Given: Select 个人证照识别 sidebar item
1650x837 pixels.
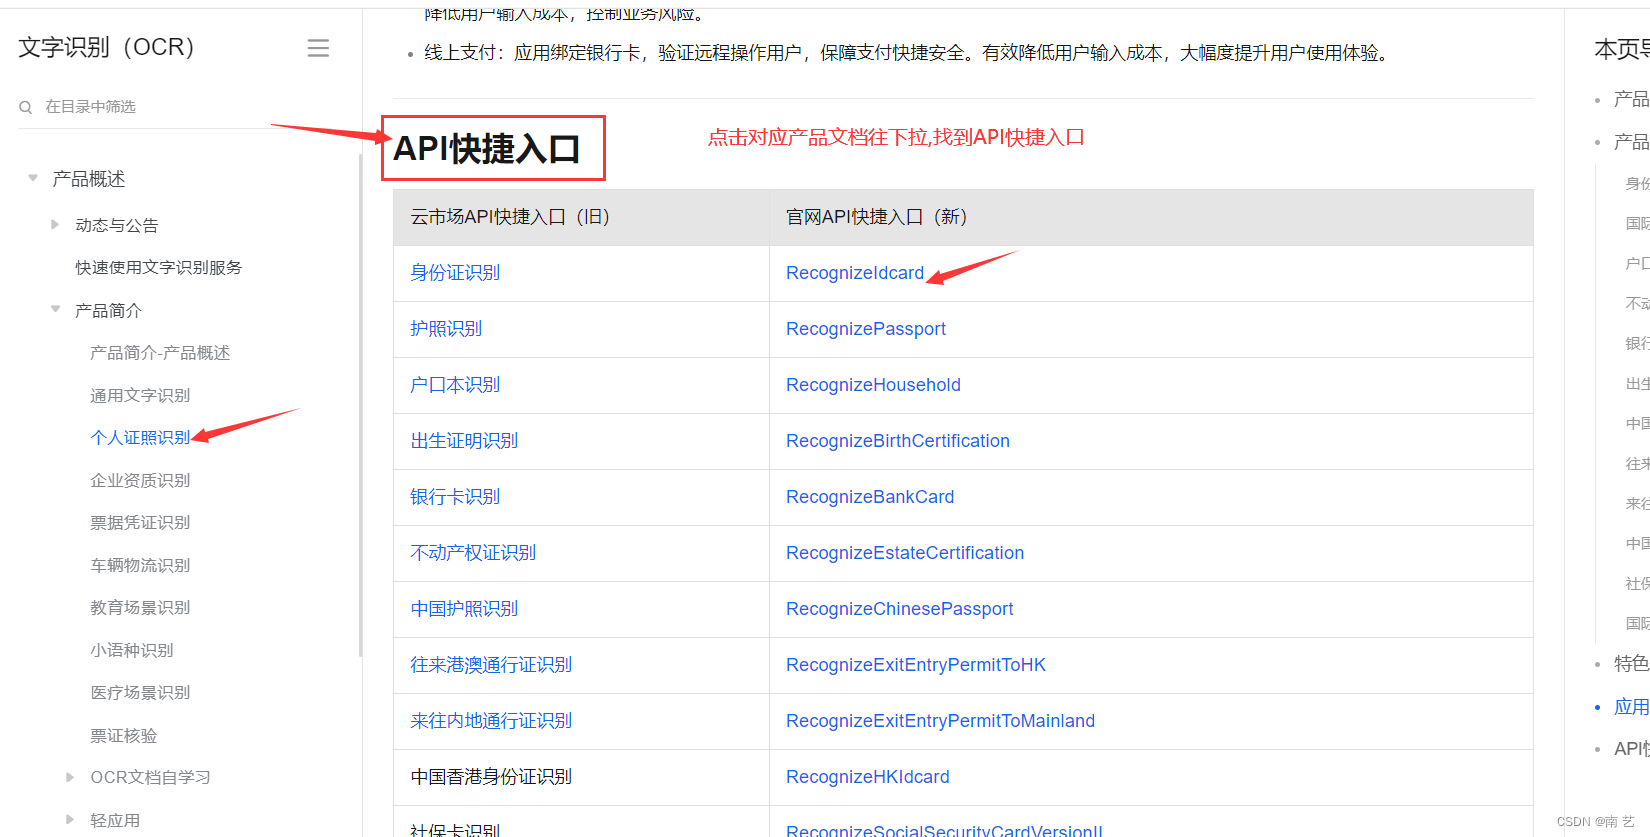Looking at the screenshot, I should click(x=140, y=438).
